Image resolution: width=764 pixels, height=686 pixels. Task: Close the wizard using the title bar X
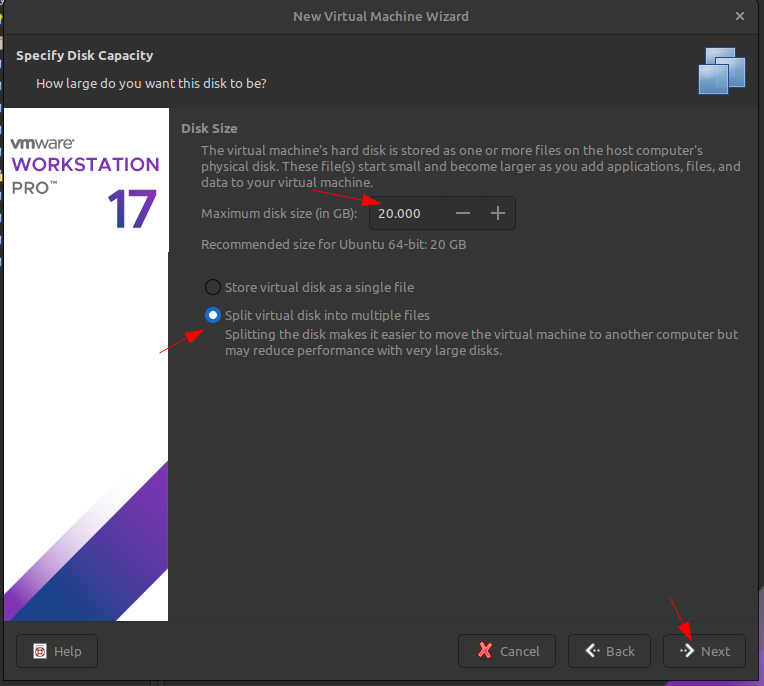click(740, 16)
